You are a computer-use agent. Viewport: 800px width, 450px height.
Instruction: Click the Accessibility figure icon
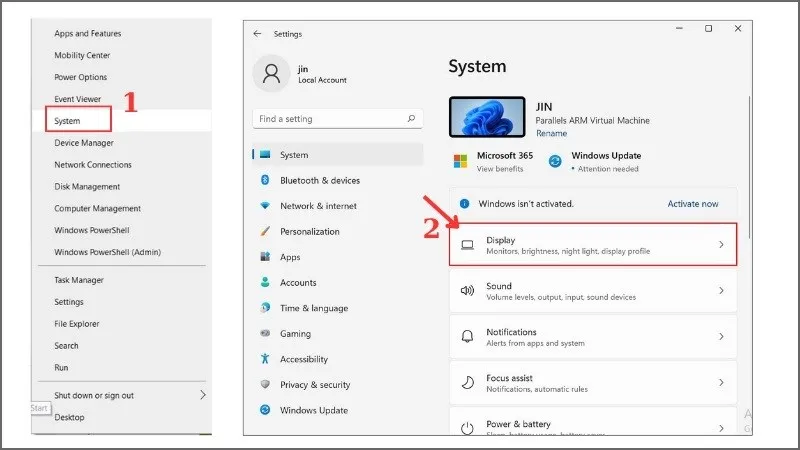tap(265, 359)
